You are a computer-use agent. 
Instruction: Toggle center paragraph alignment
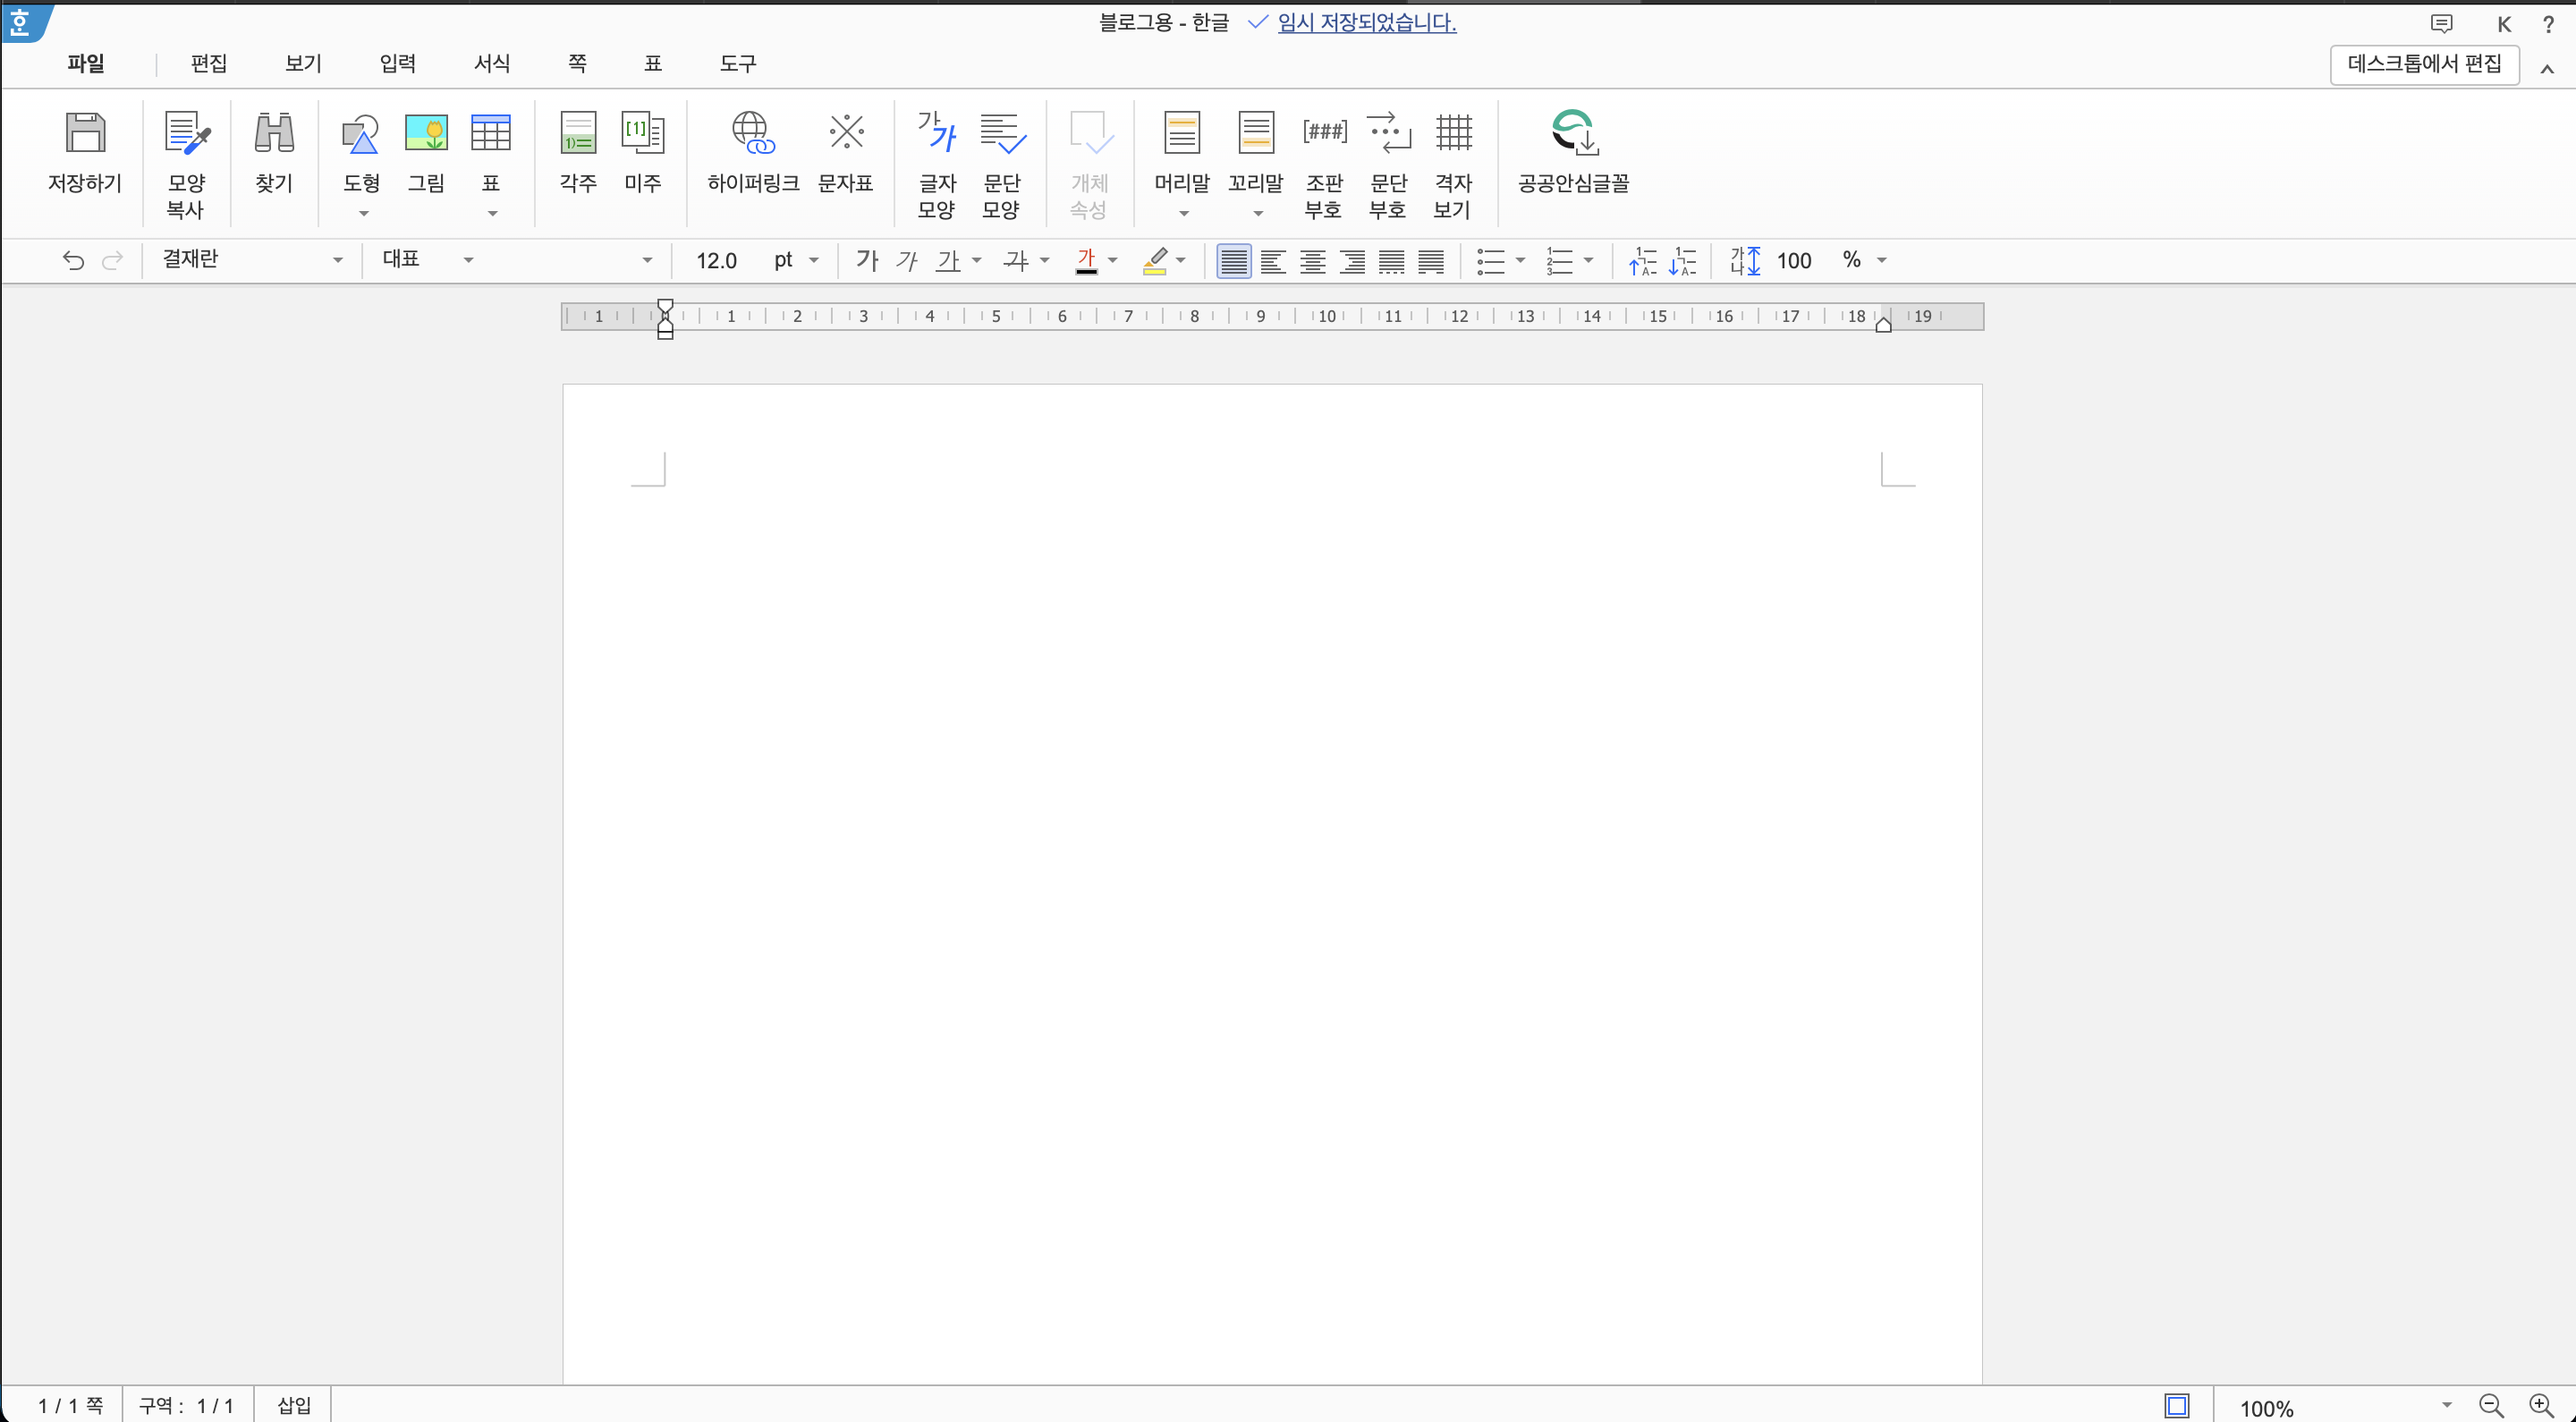point(1312,262)
